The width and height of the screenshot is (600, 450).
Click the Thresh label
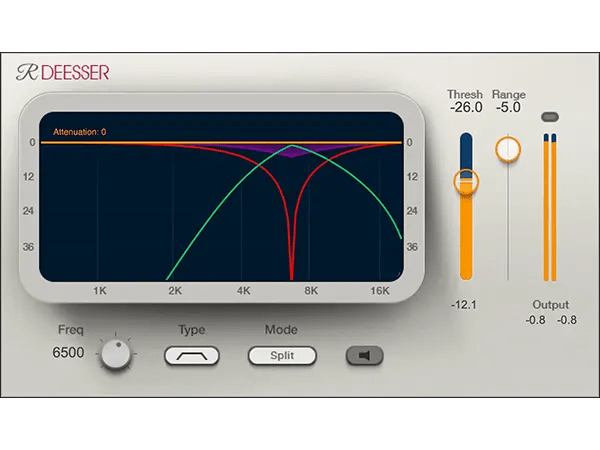tap(465, 94)
